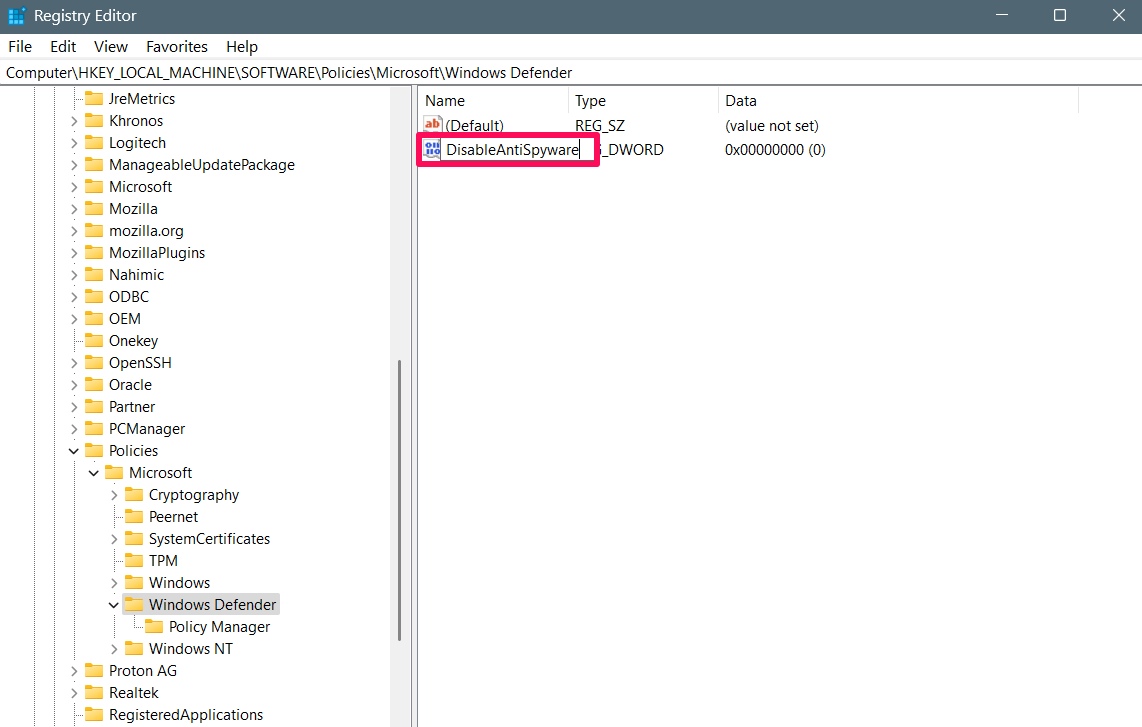Click the Peernet folder icon
This screenshot has width=1142, height=727.
(x=134, y=516)
